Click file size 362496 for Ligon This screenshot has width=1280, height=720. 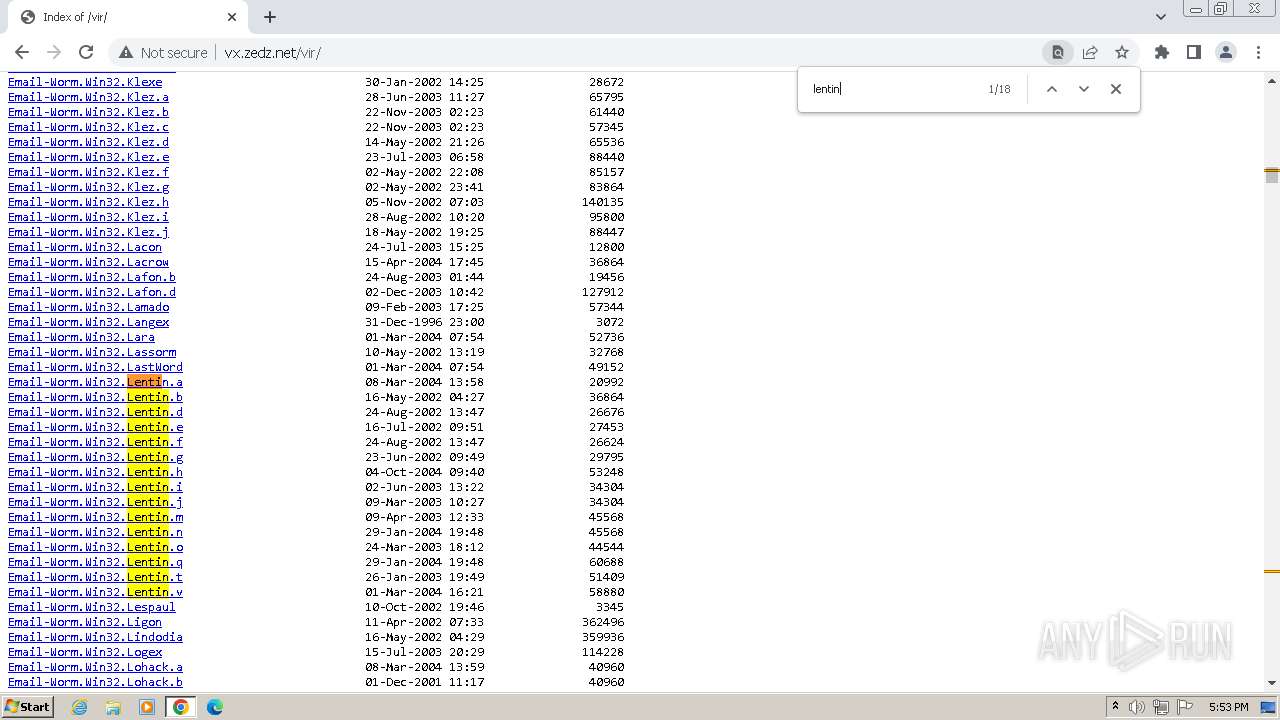tap(603, 622)
